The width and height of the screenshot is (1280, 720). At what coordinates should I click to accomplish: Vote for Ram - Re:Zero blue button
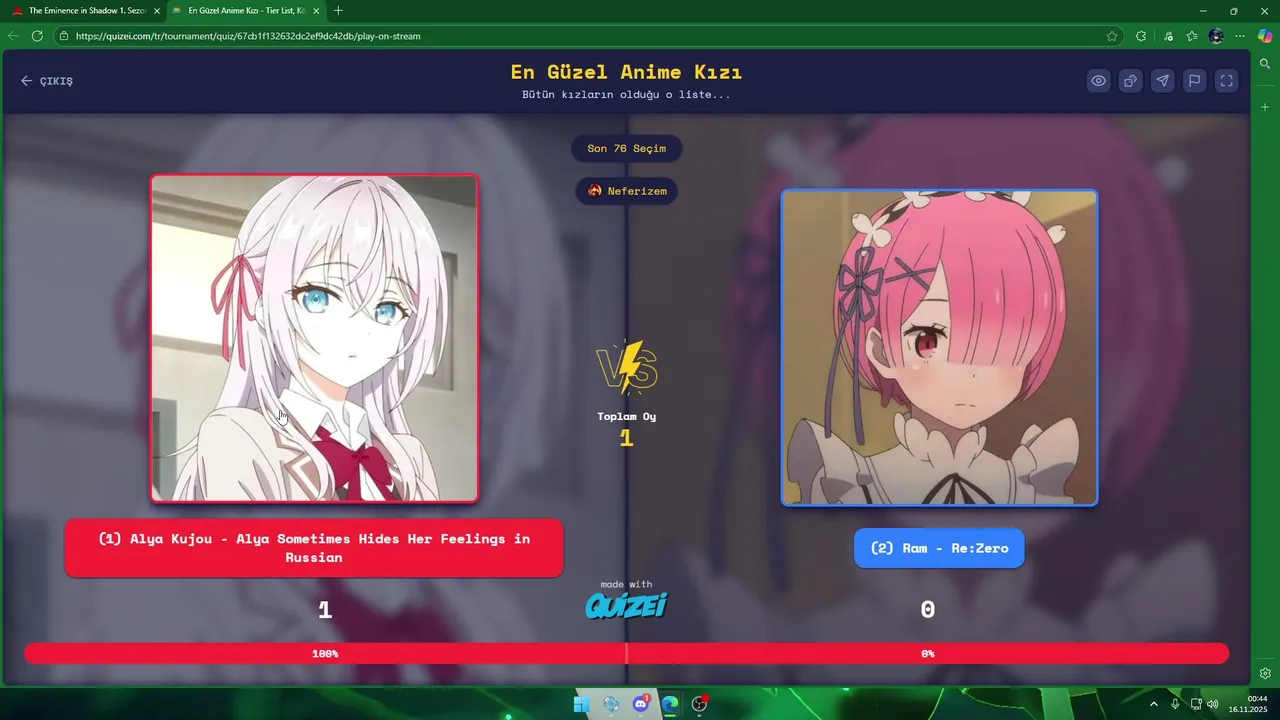click(939, 548)
